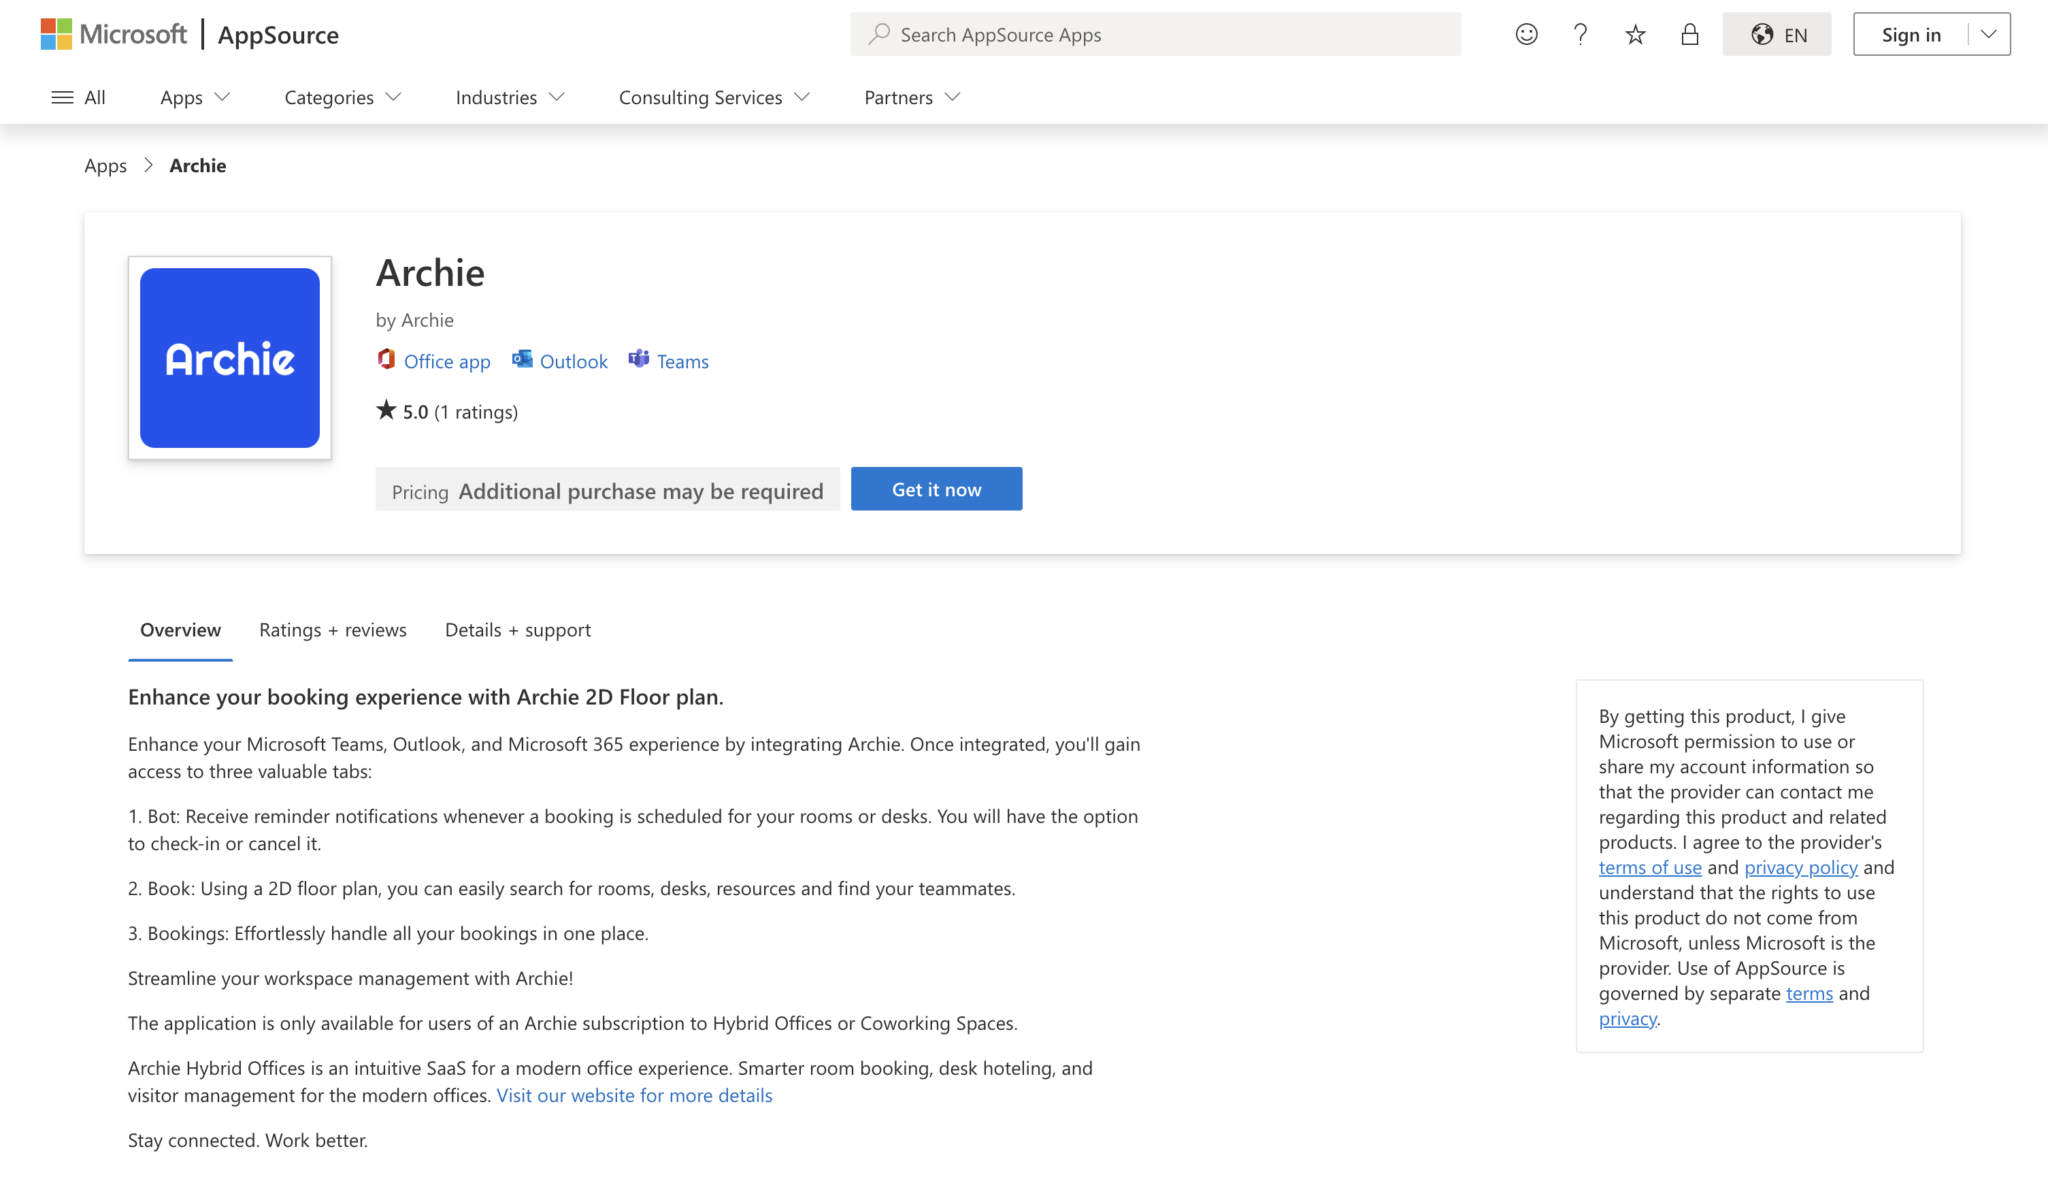2048x1198 pixels.
Task: Open the Details + support tab
Action: (x=517, y=630)
